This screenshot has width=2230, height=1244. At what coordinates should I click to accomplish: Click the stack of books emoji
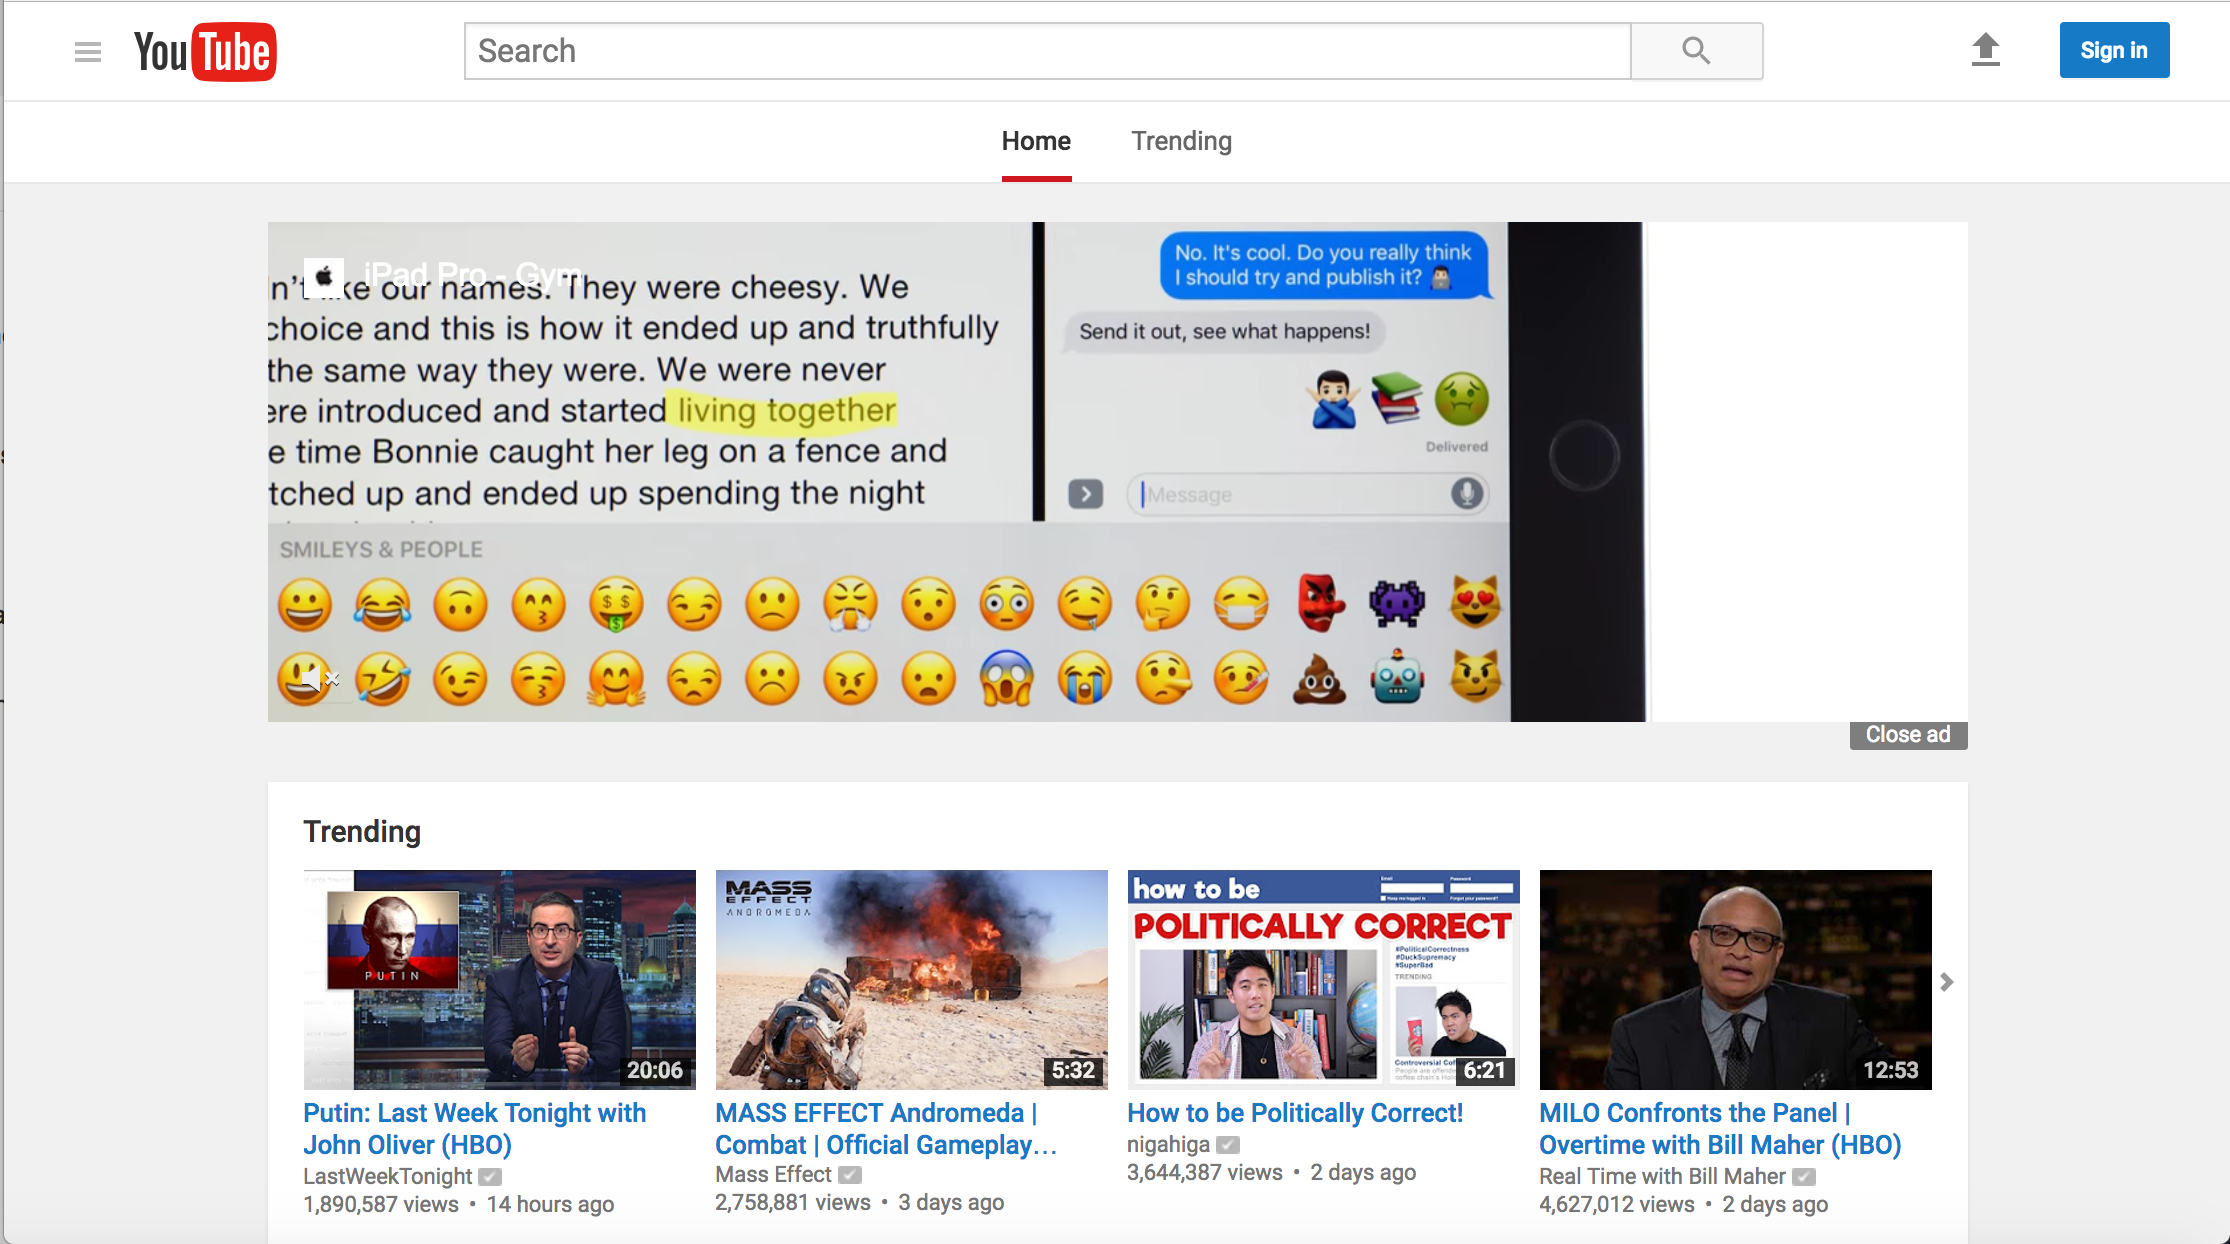[x=1396, y=399]
